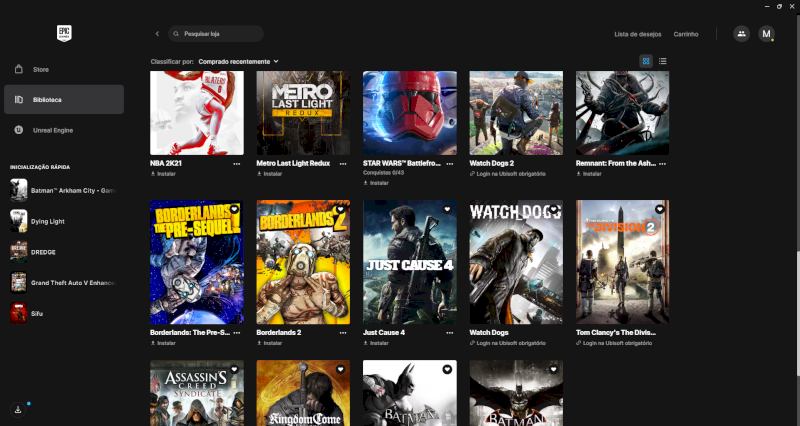The height and width of the screenshot is (426, 800).
Task: Switch to list view
Action: 663,61
